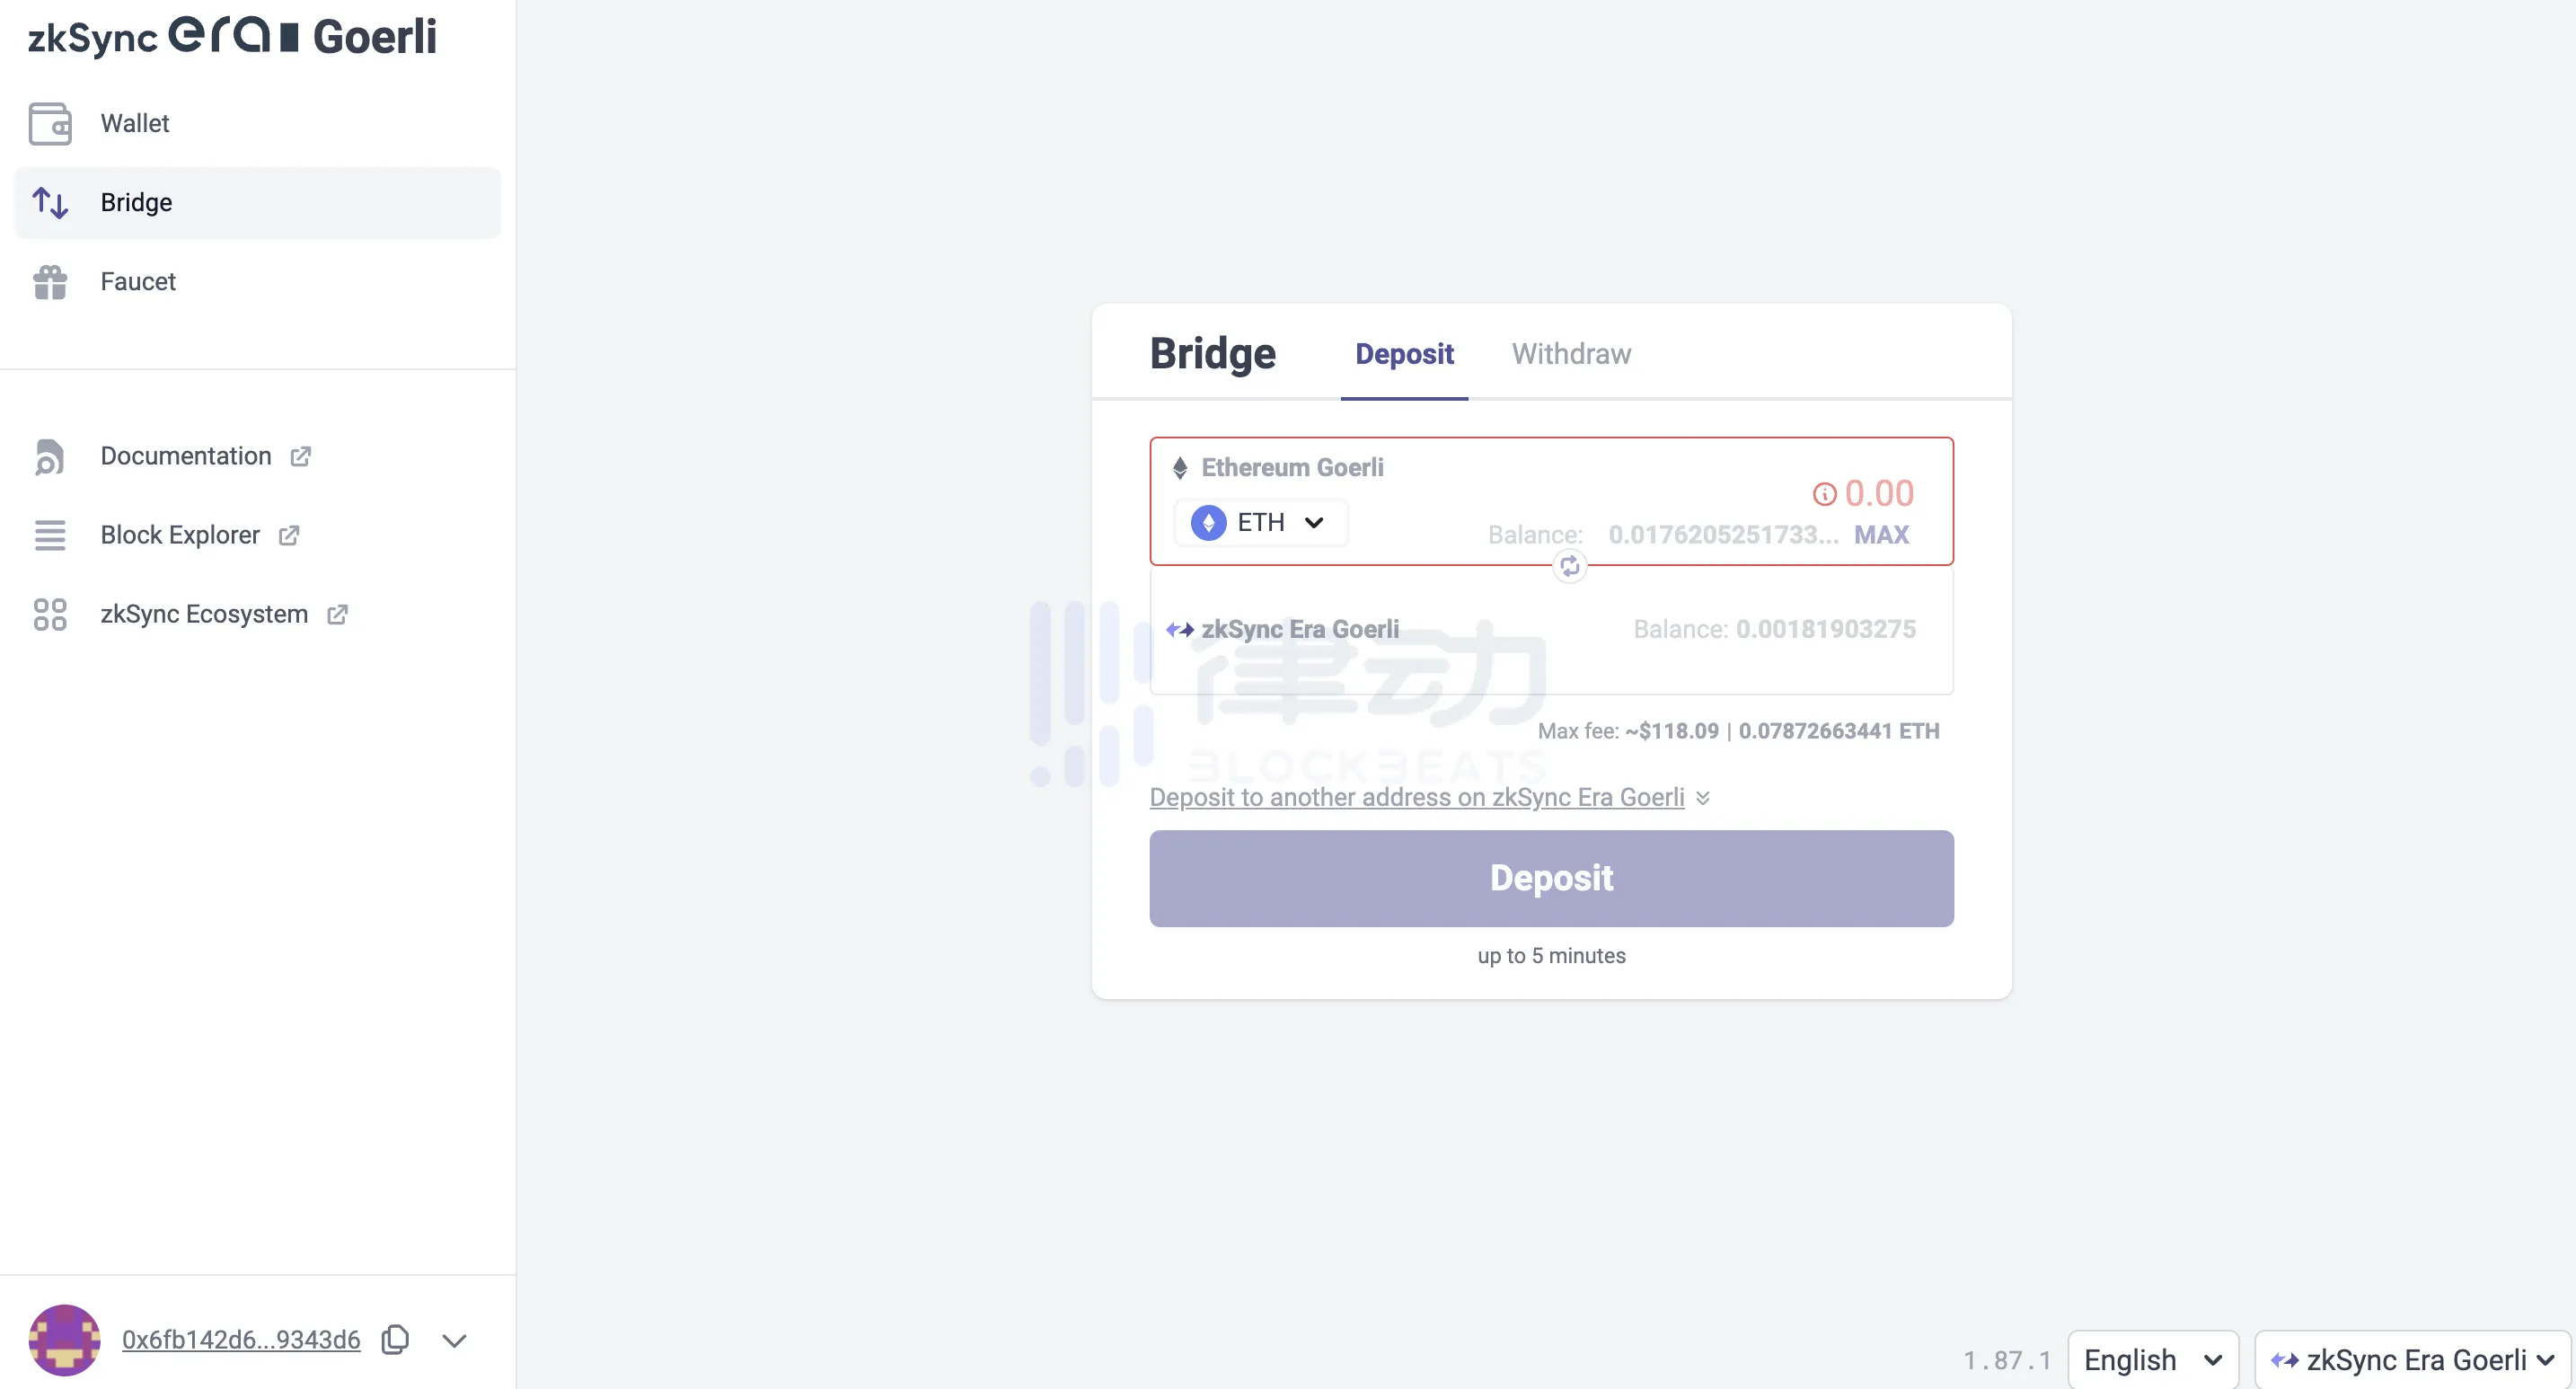The height and width of the screenshot is (1389, 2576).
Task: Click the Faucet icon in sidebar
Action: (x=49, y=280)
